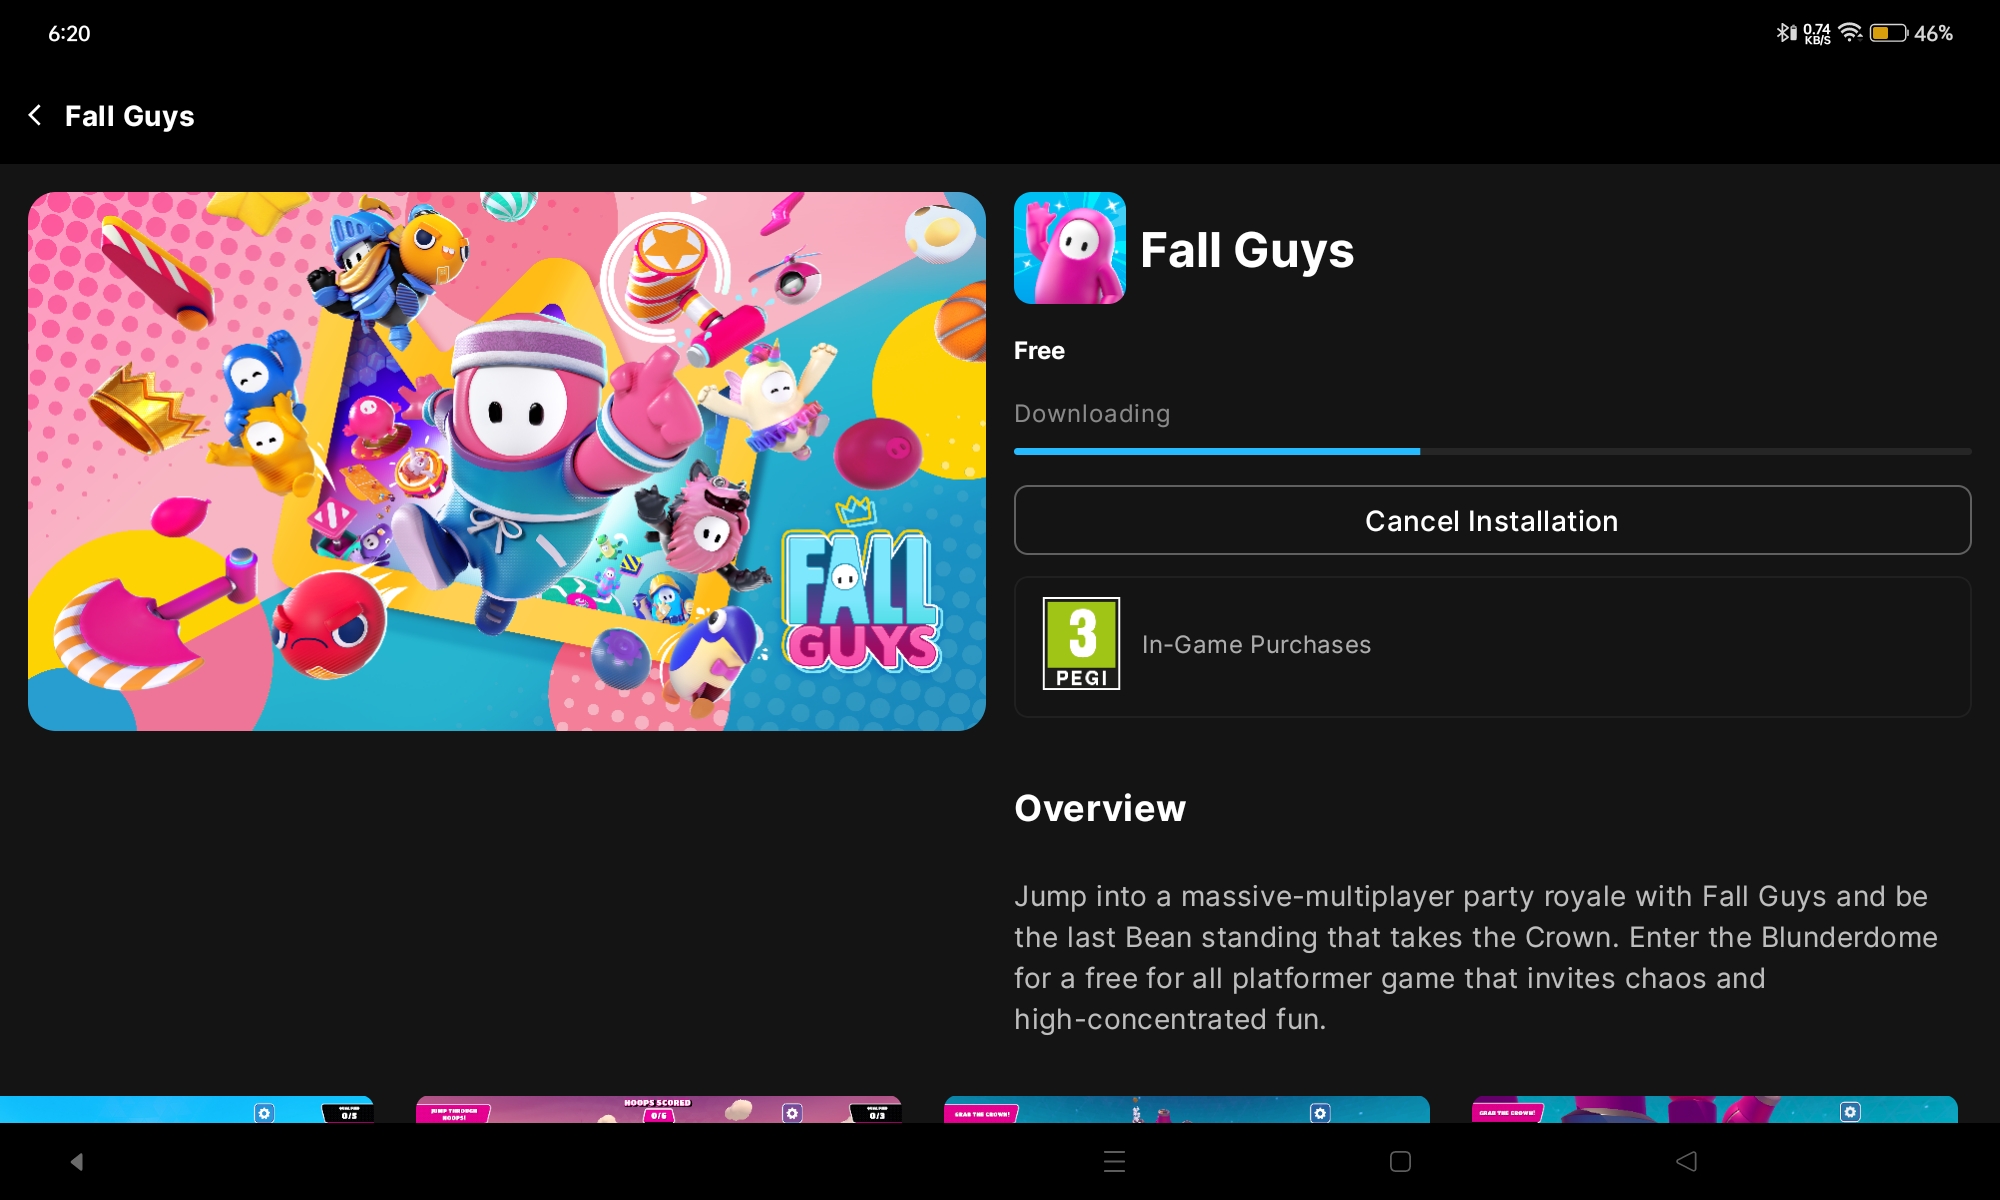Viewport: 2000px width, 1200px height.
Task: Tap the back arrow beside Fall Guys title
Action: (x=36, y=116)
